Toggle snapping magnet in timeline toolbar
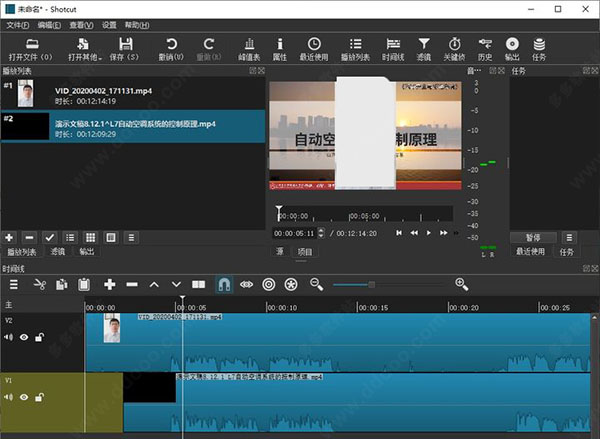This screenshot has height=439, width=600. pyautogui.click(x=225, y=284)
